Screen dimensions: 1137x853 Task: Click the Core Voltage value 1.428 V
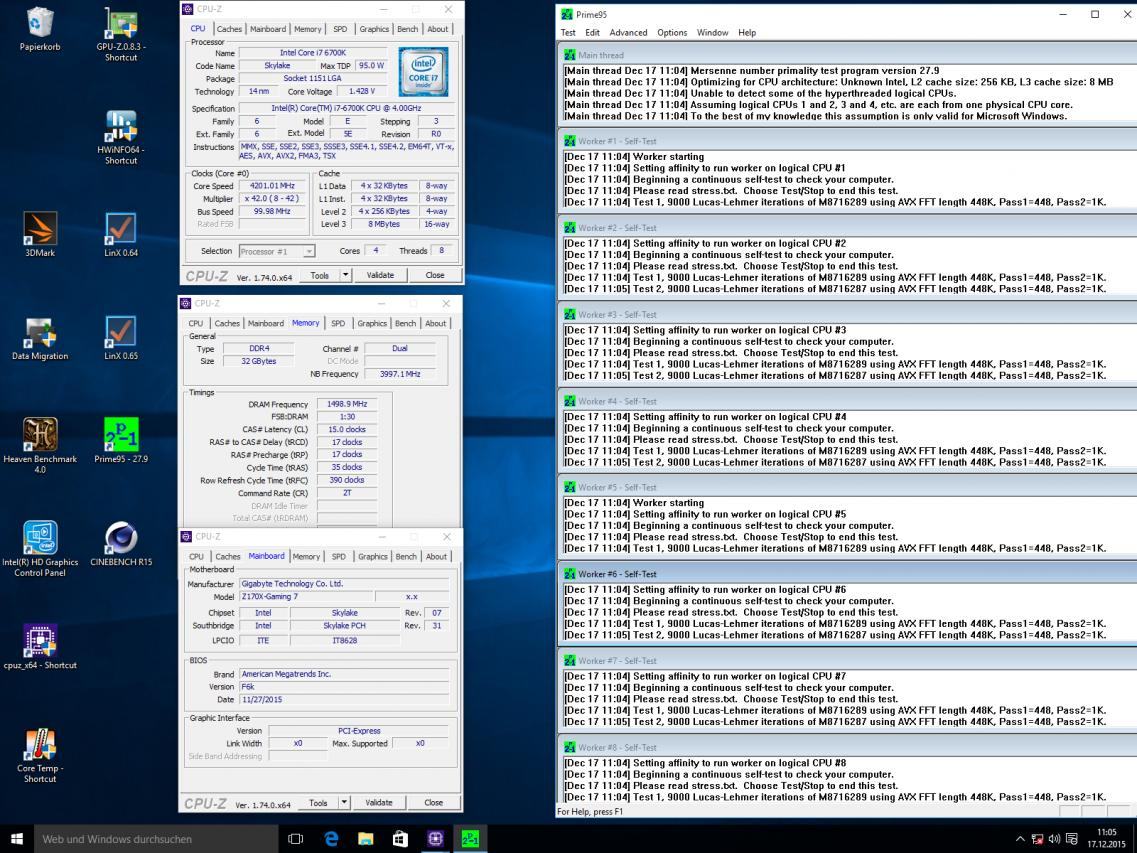[362, 91]
